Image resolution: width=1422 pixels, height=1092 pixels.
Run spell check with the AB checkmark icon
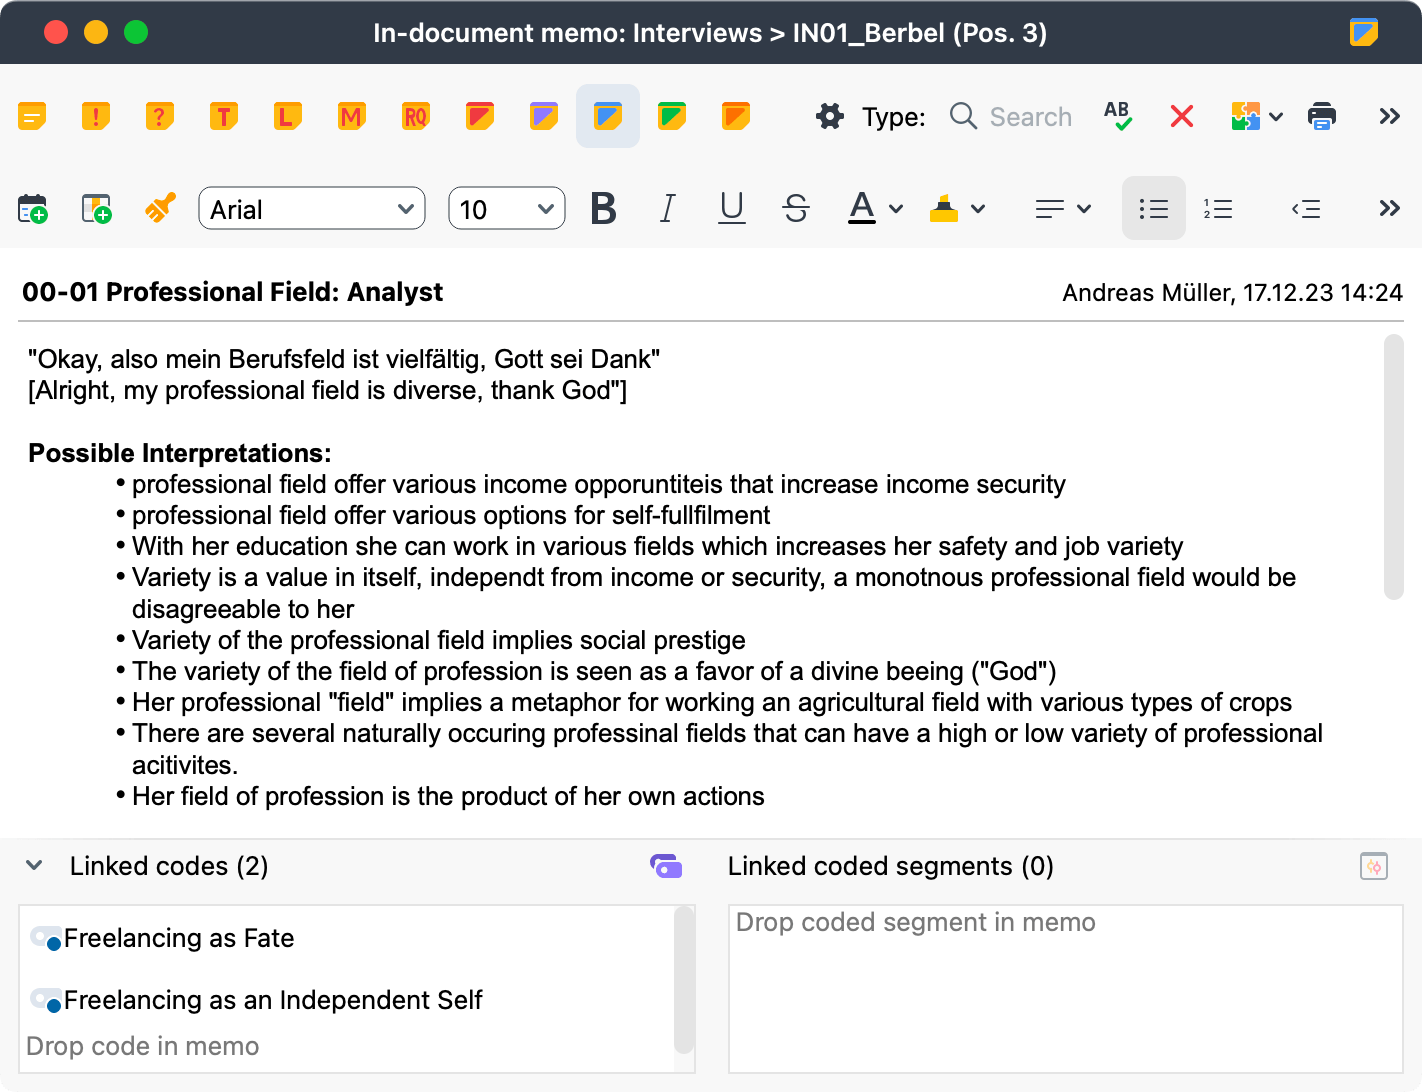tap(1118, 116)
